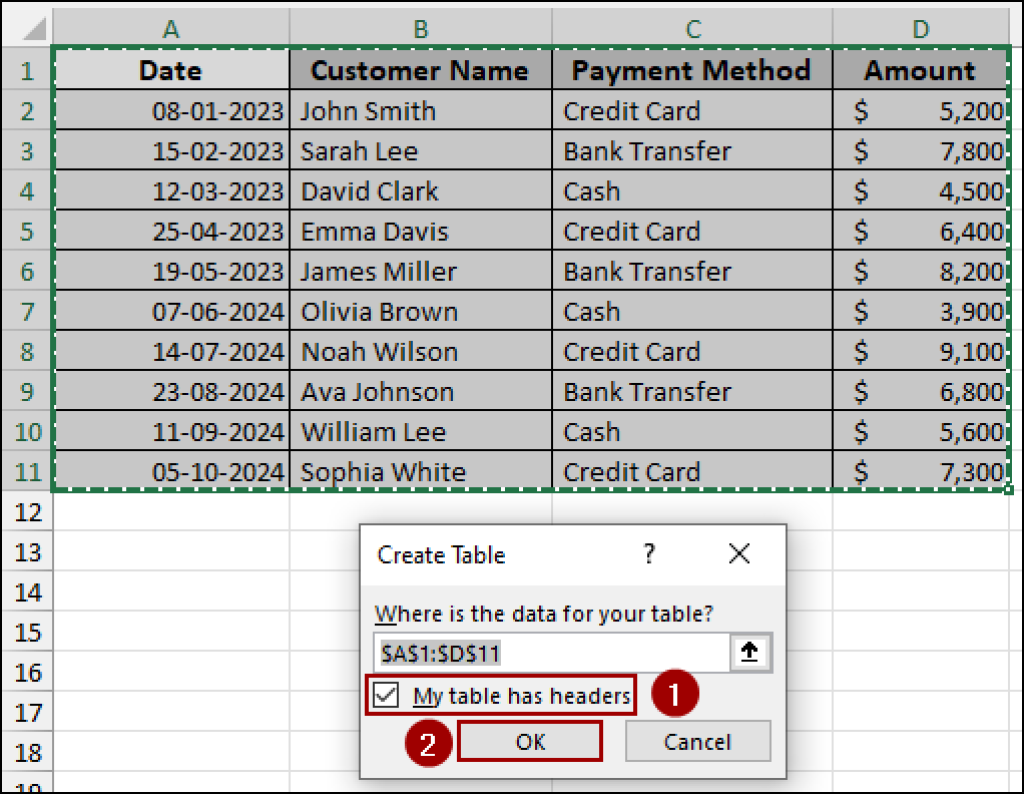Select the cell containing Sophia White
Image resolution: width=1024 pixels, height=794 pixels.
420,471
